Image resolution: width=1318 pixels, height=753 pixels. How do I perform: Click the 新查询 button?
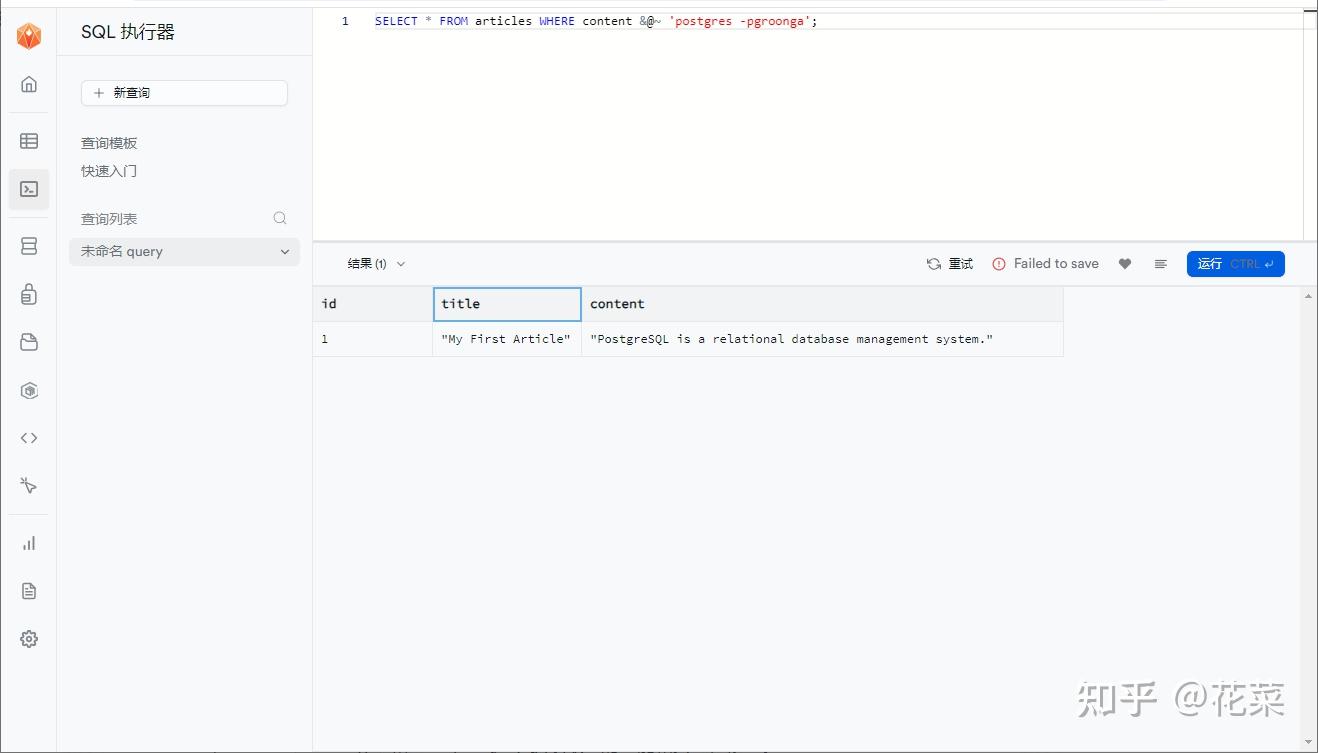point(184,93)
